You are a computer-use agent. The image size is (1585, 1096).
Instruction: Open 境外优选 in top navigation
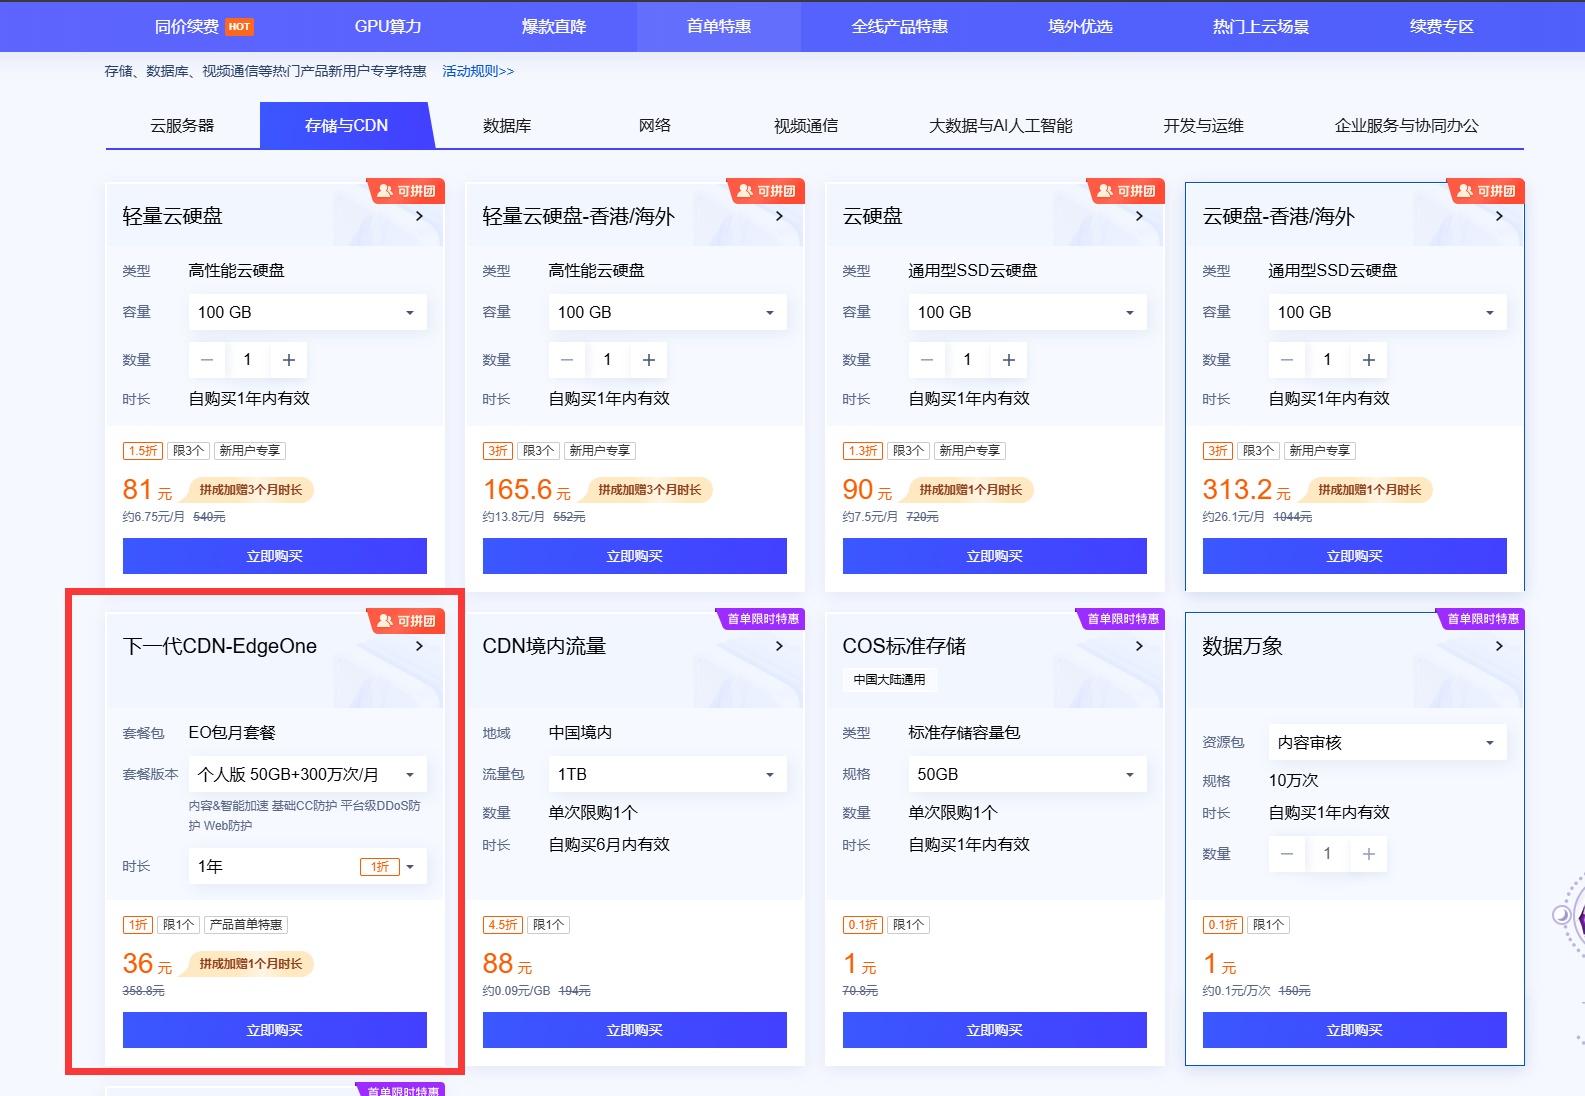(1080, 26)
